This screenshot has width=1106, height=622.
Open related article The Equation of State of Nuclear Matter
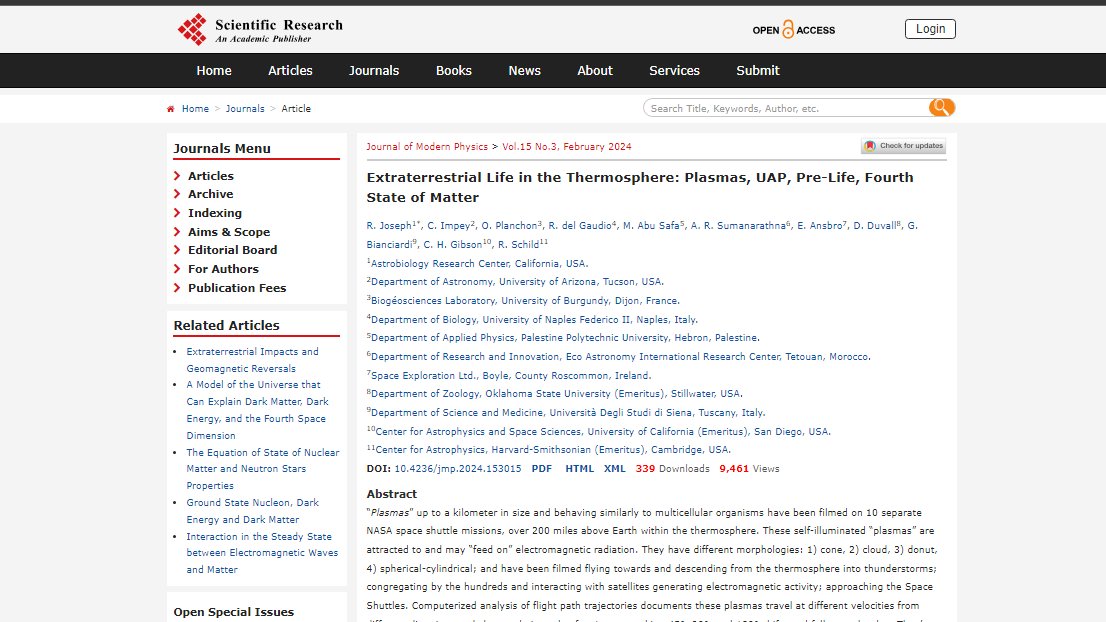click(262, 469)
